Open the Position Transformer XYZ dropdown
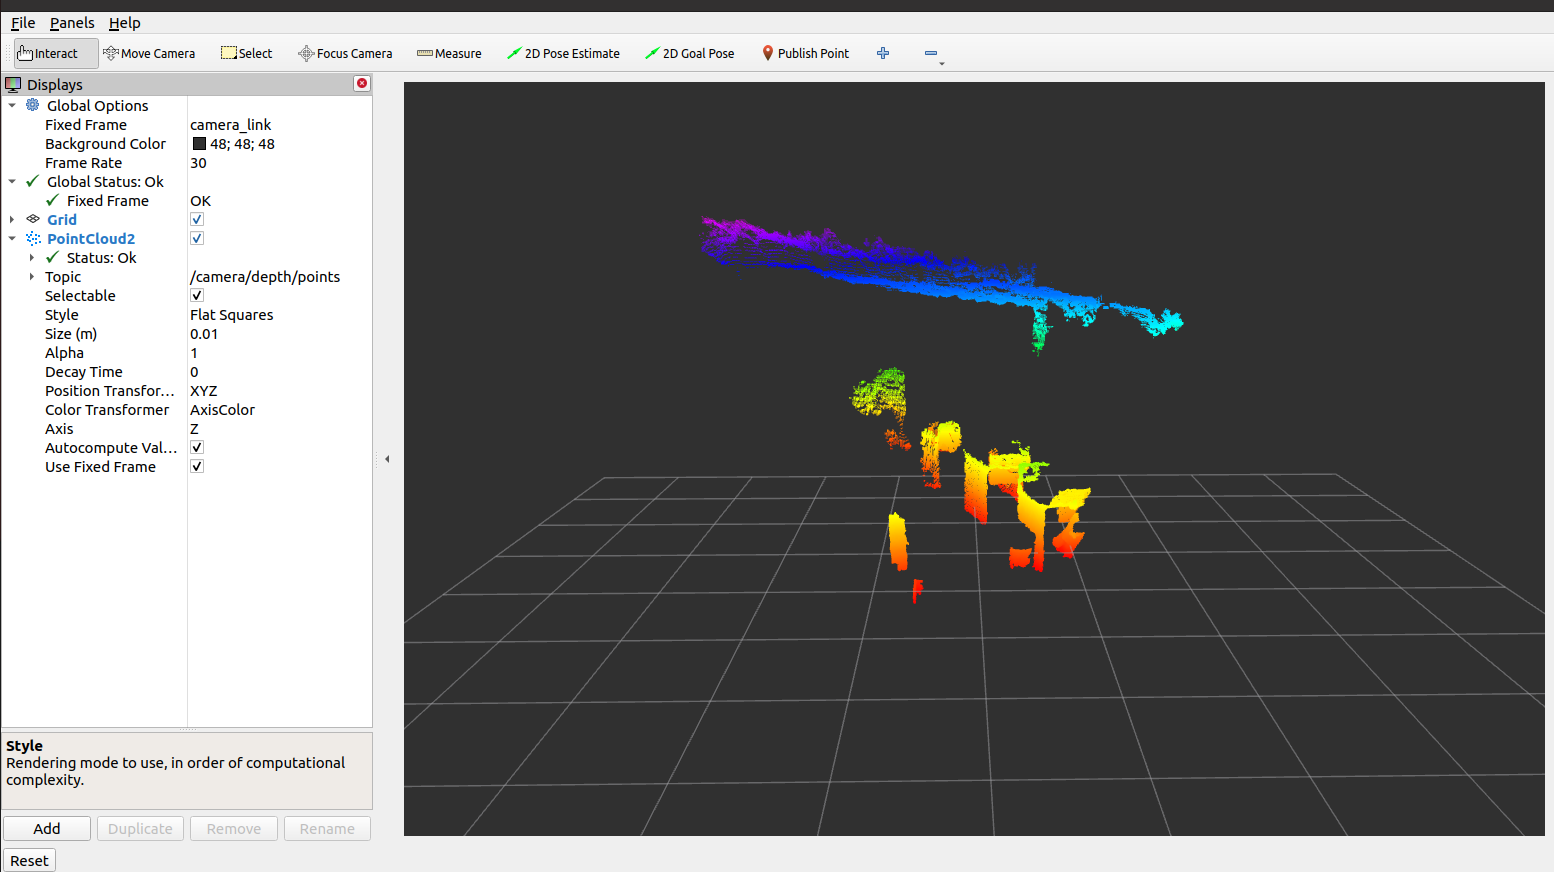 point(279,390)
